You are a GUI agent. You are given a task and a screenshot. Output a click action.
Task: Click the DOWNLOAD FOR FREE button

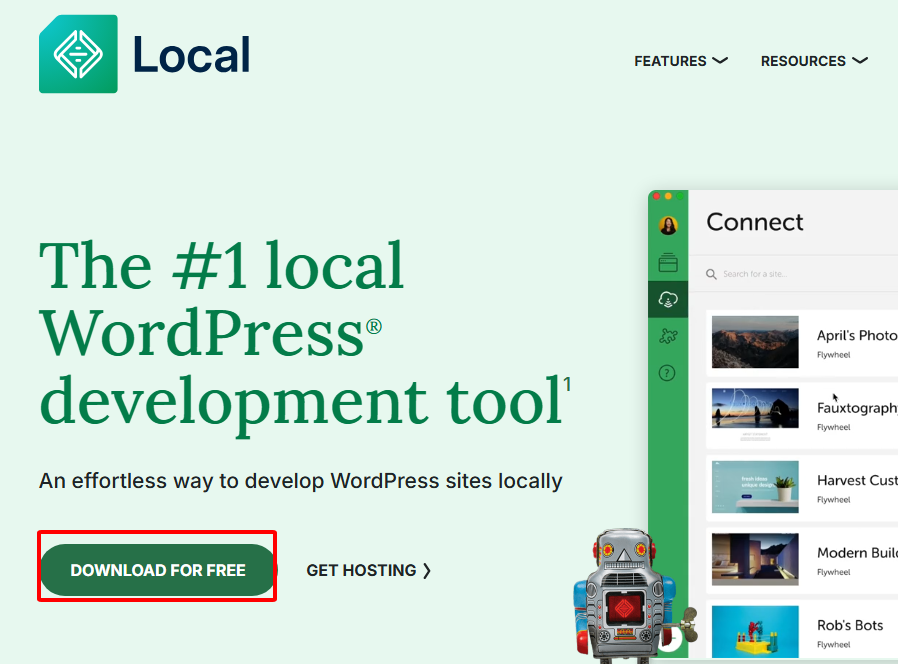pyautogui.click(x=157, y=570)
